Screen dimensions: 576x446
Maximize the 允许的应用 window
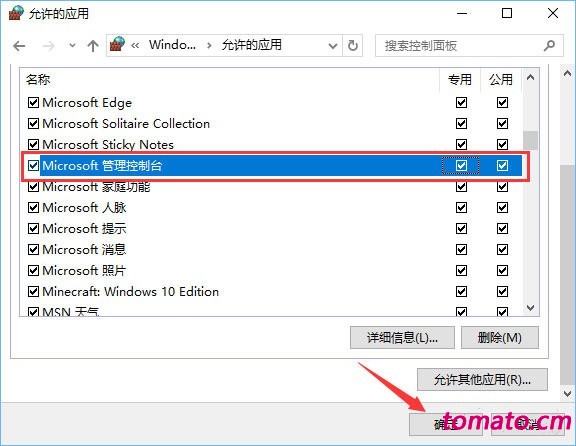pos(507,14)
